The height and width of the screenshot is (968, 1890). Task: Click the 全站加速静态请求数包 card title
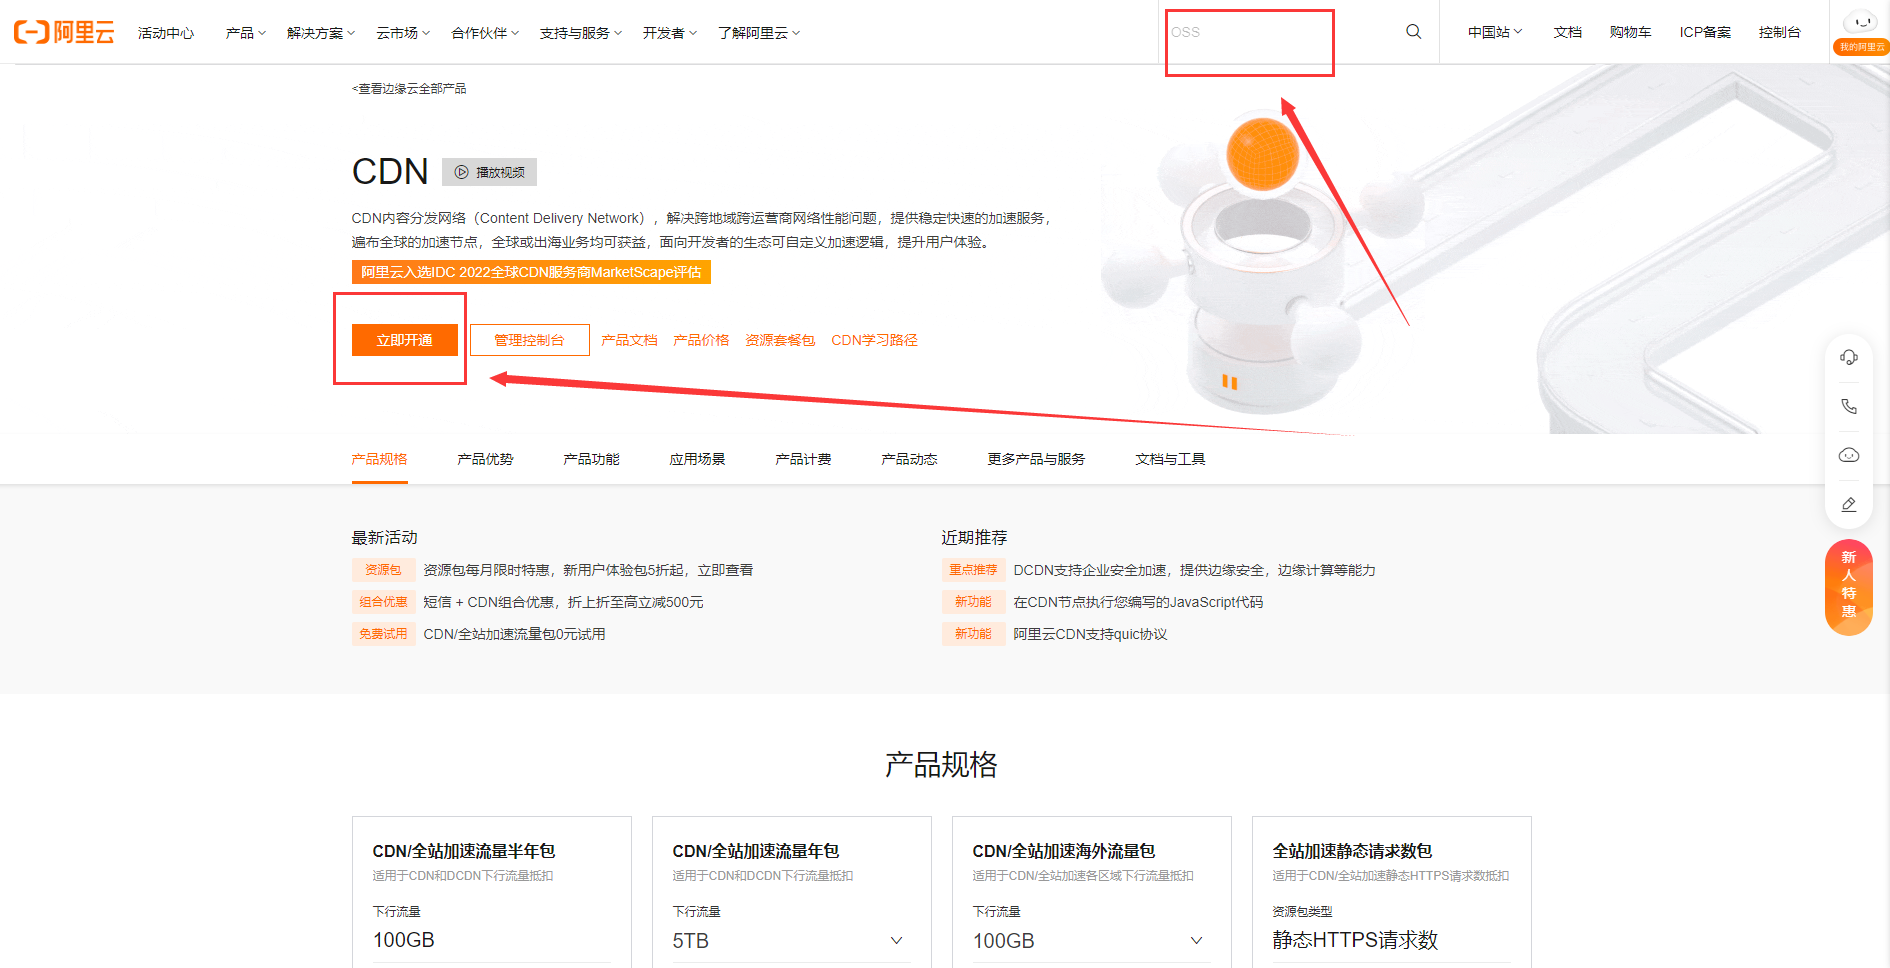tap(1352, 851)
